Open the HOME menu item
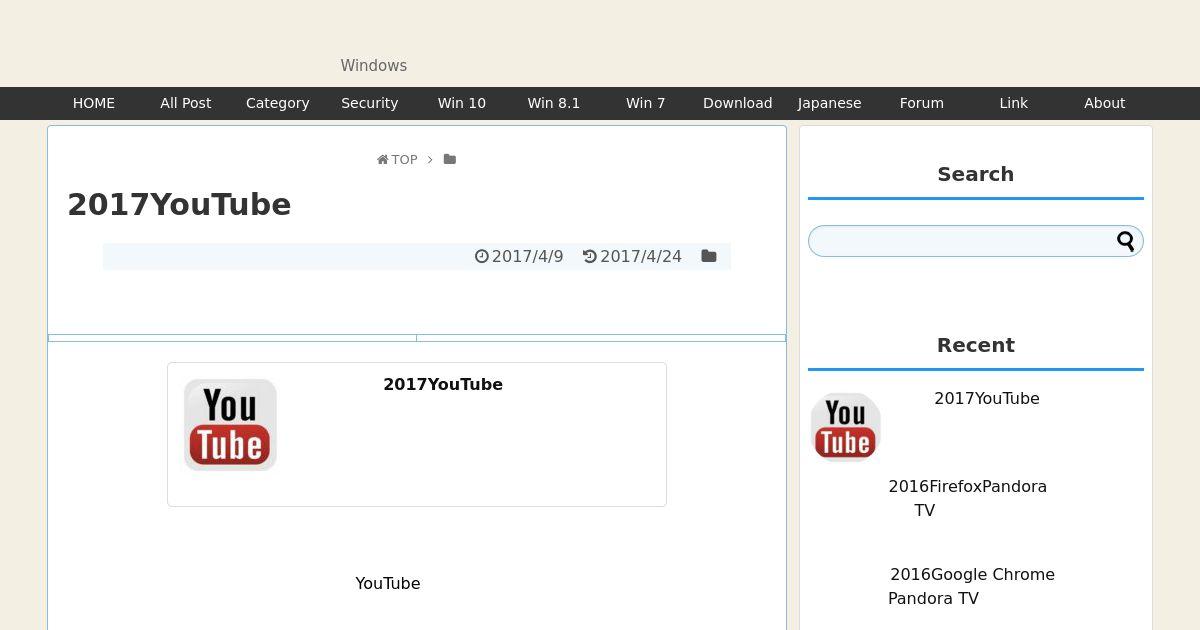 point(94,103)
